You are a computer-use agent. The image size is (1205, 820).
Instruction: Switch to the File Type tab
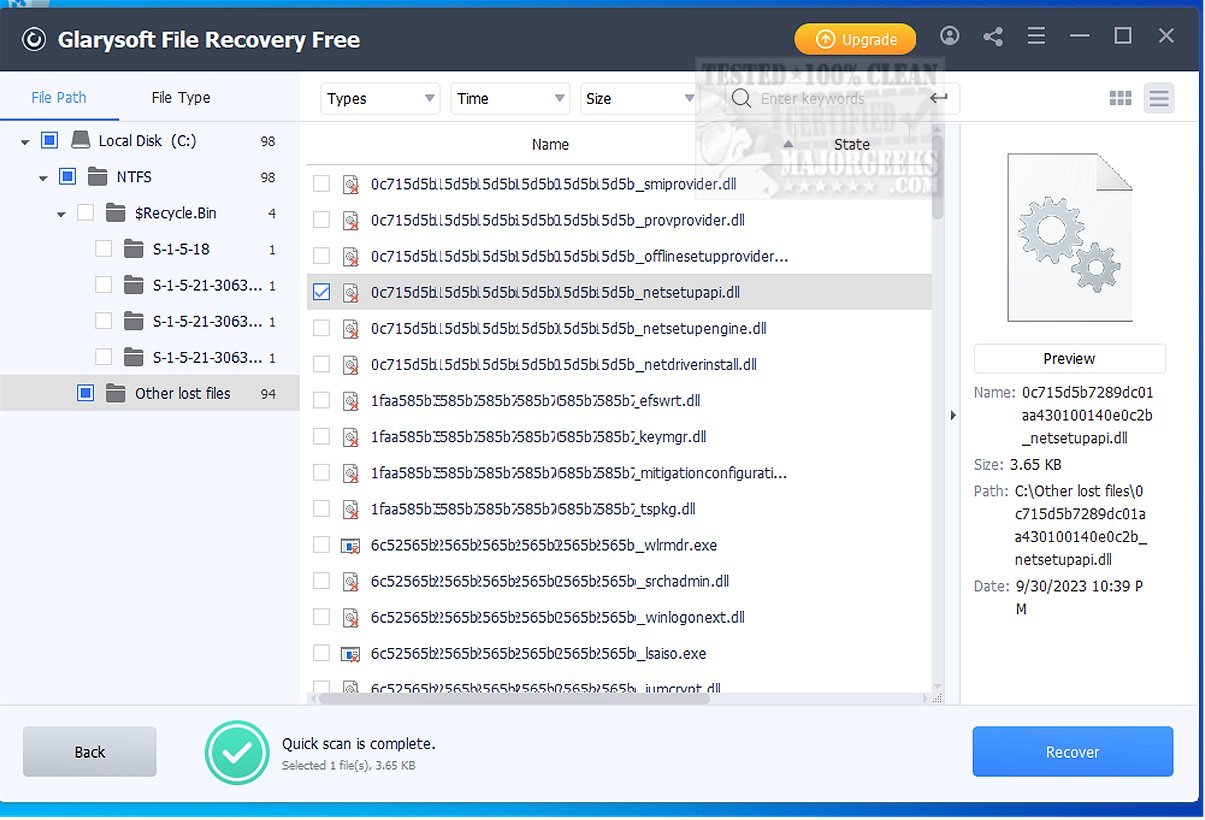click(181, 97)
